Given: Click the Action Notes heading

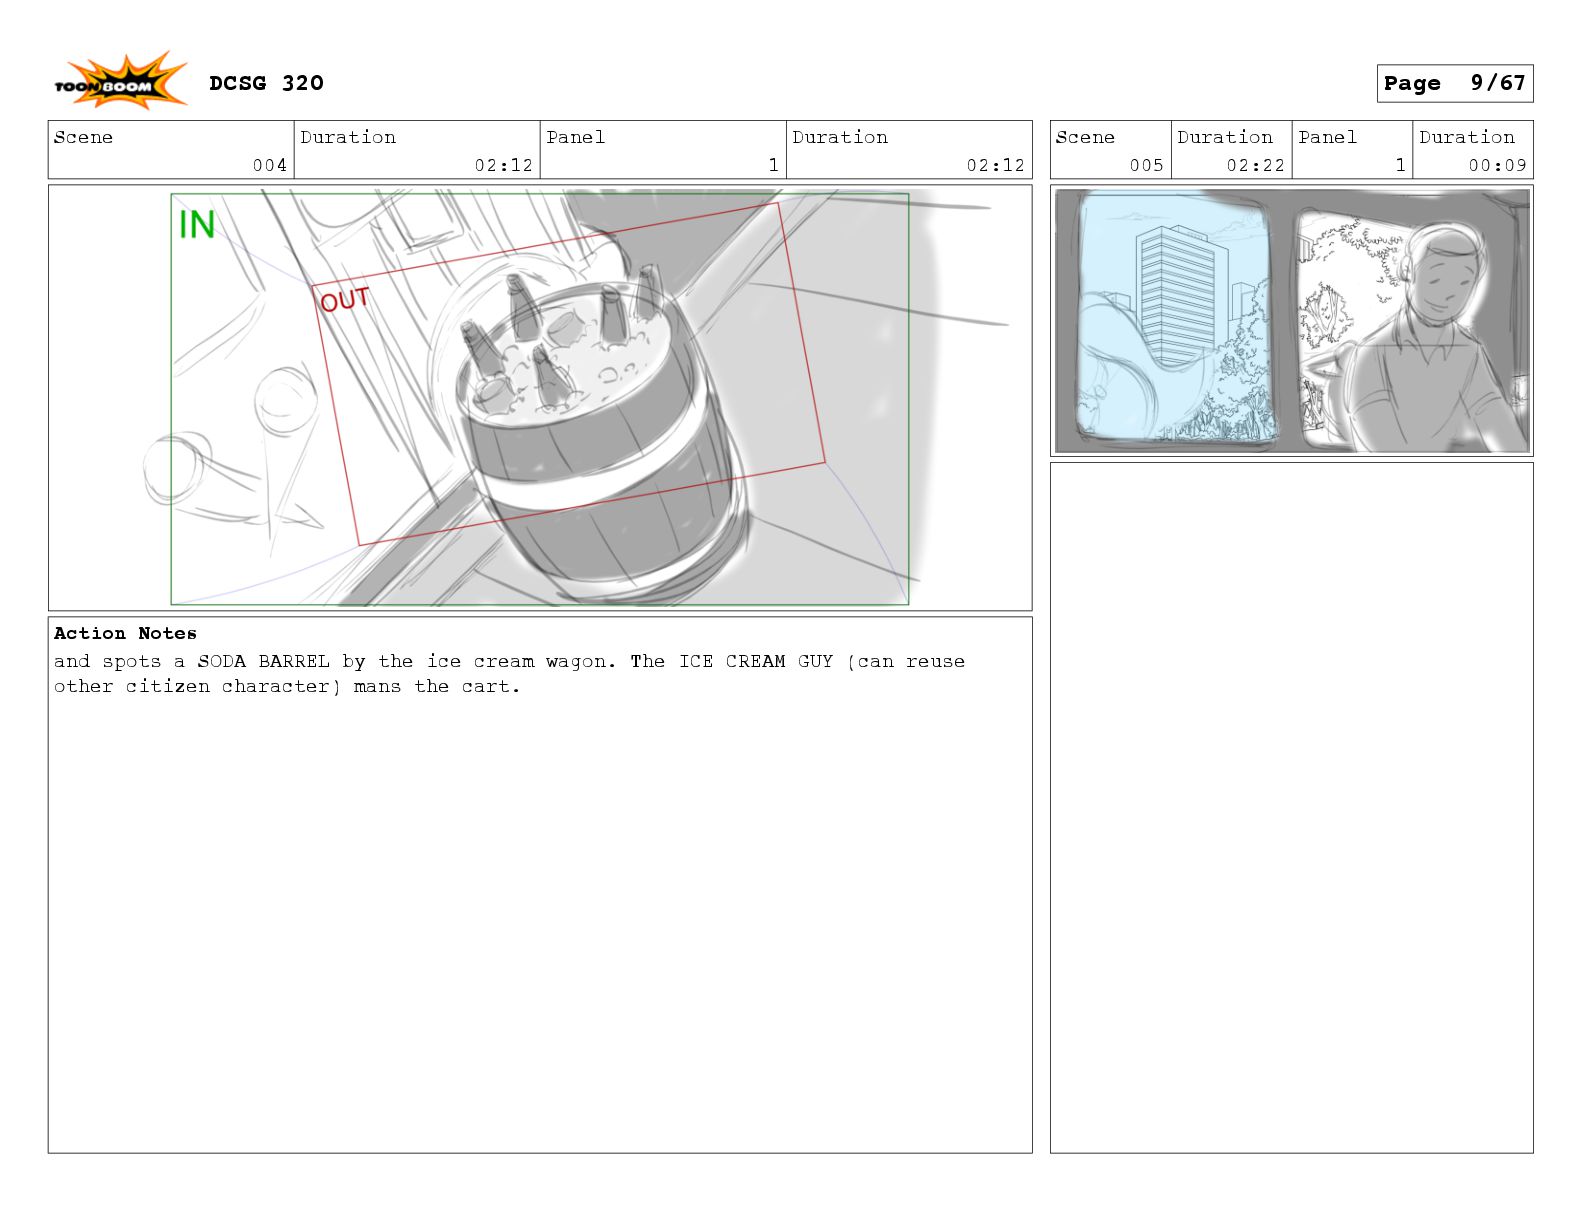Looking at the screenshot, I should [125, 633].
